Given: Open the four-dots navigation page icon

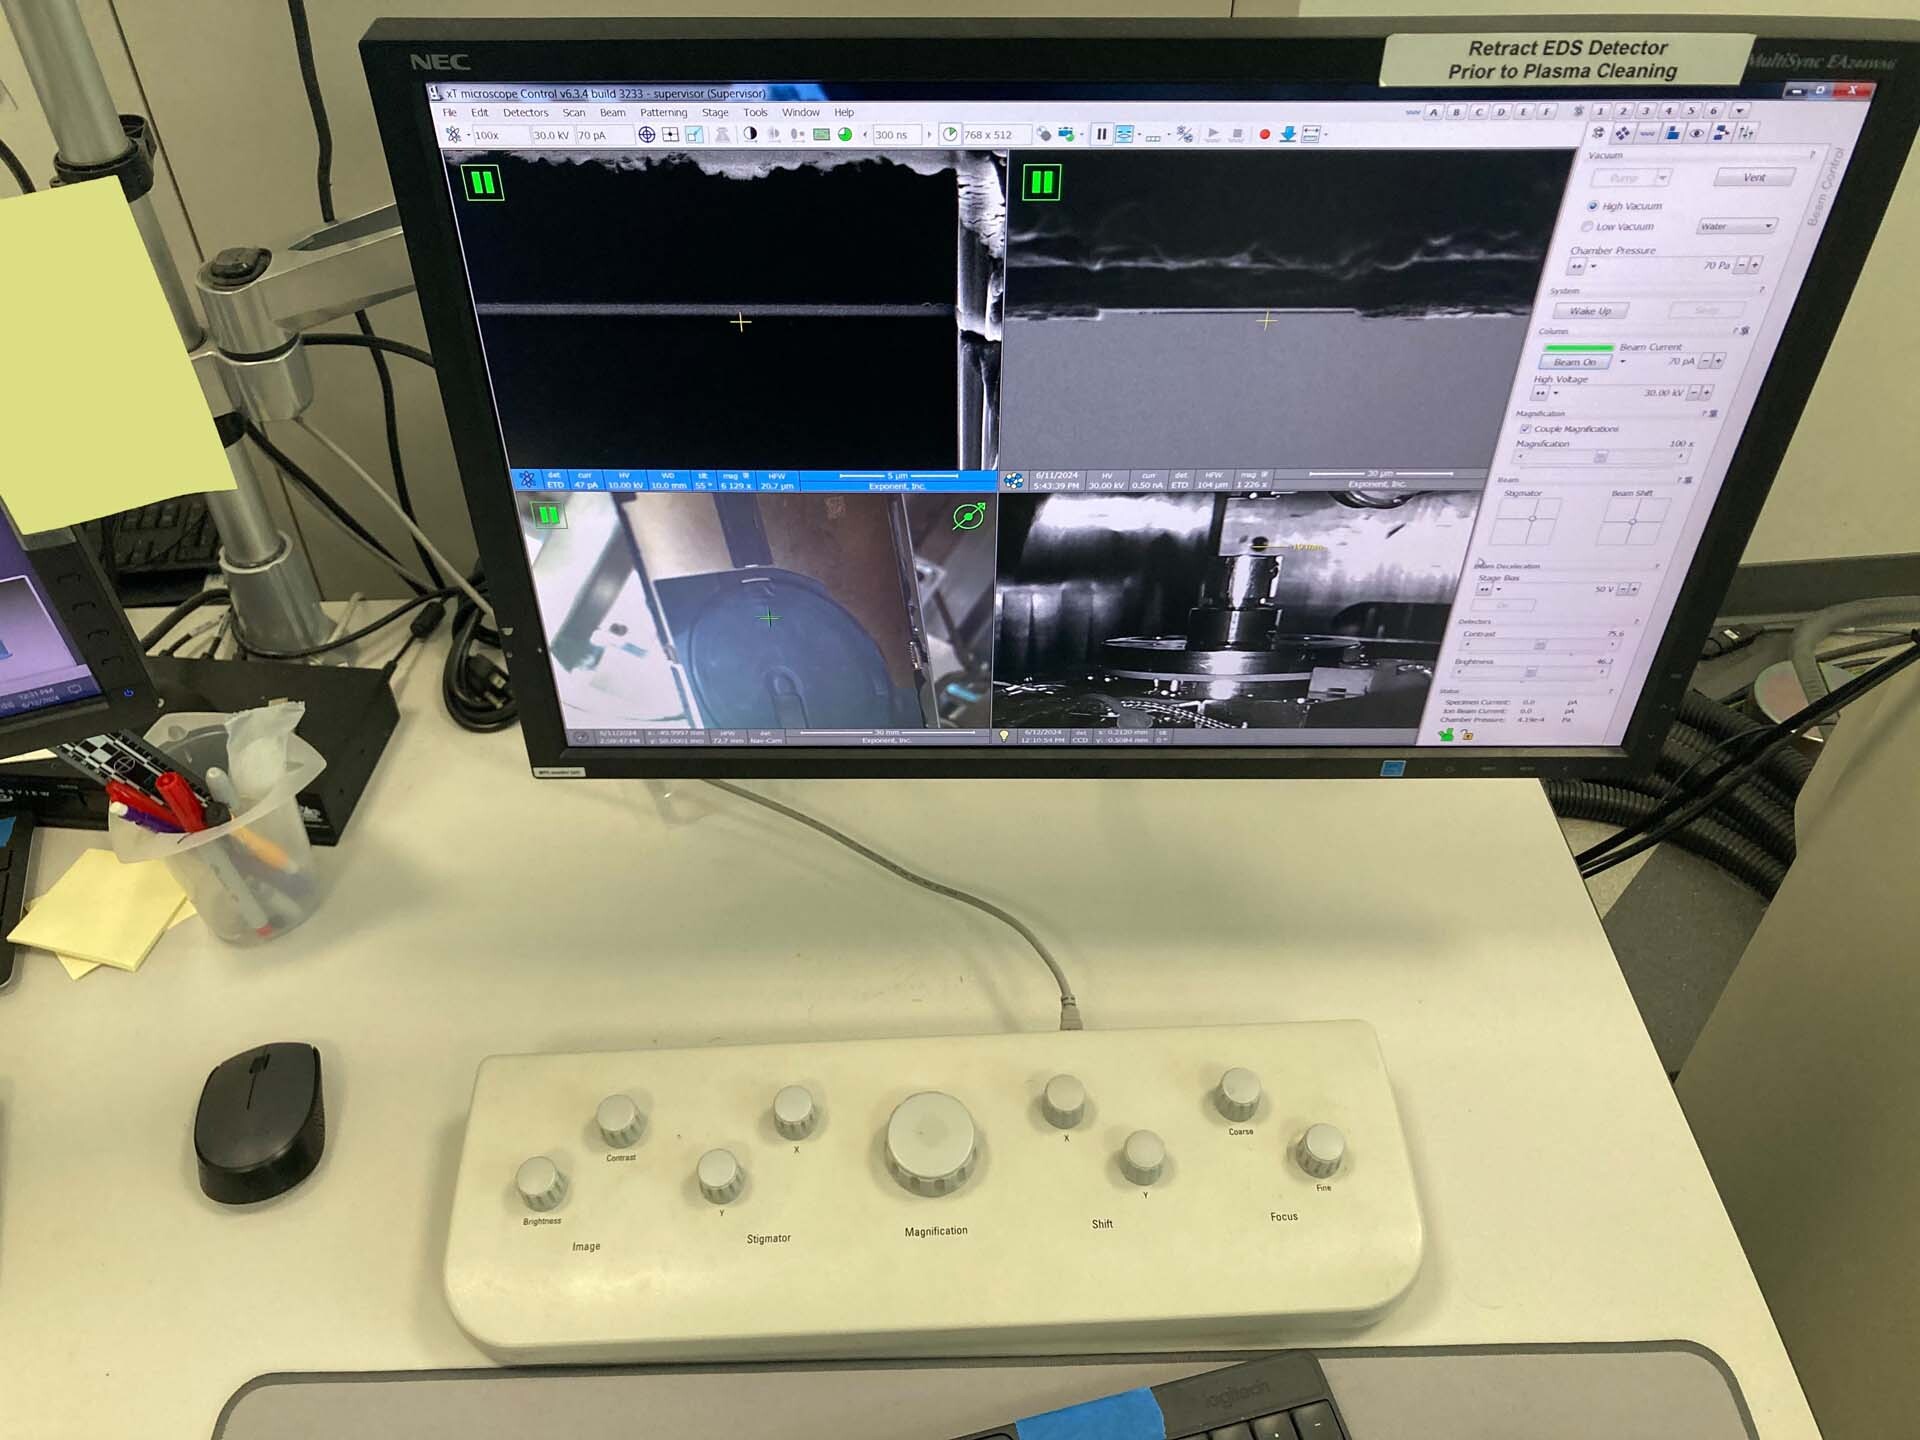Looking at the screenshot, I should tap(1622, 133).
